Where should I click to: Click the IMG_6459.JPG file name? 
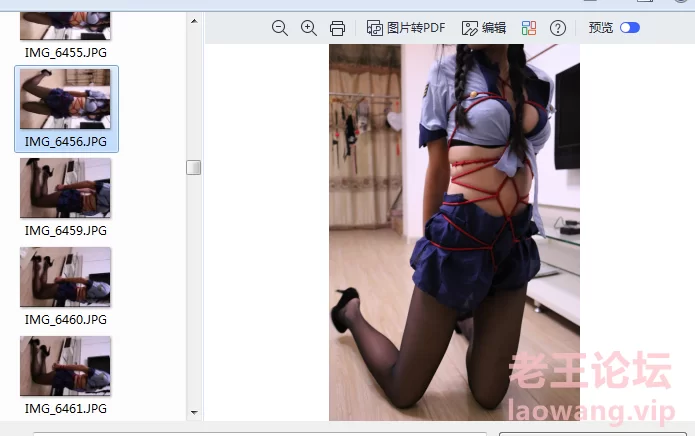point(66,231)
